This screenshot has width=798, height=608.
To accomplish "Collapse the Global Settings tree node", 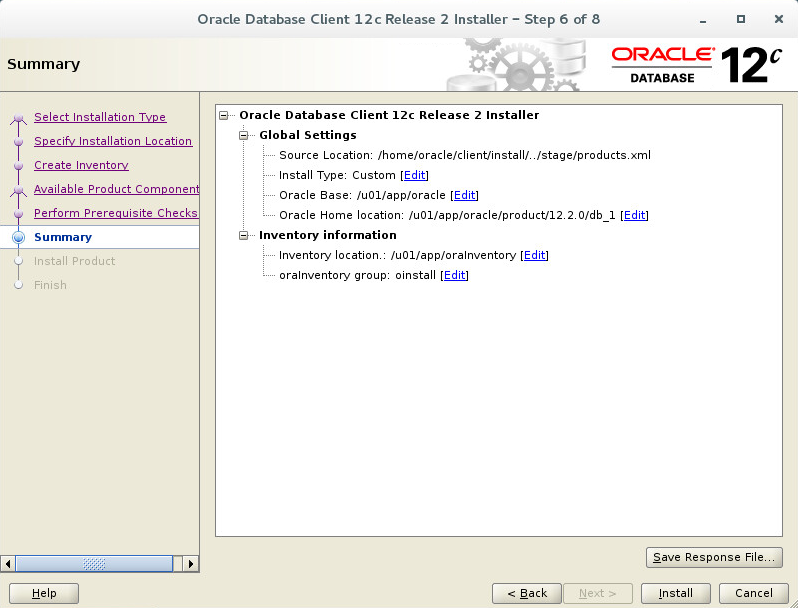I will (244, 135).
